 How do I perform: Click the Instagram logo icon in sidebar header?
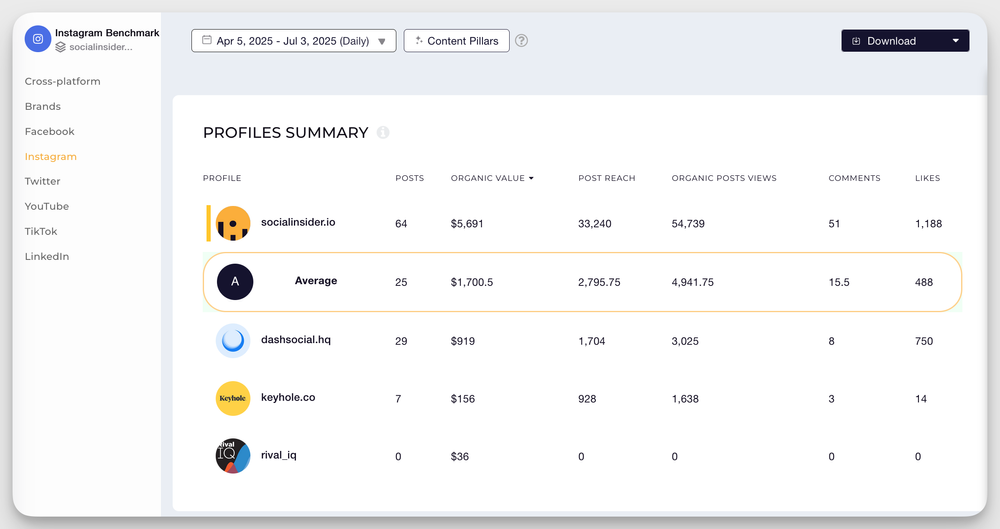[38, 39]
